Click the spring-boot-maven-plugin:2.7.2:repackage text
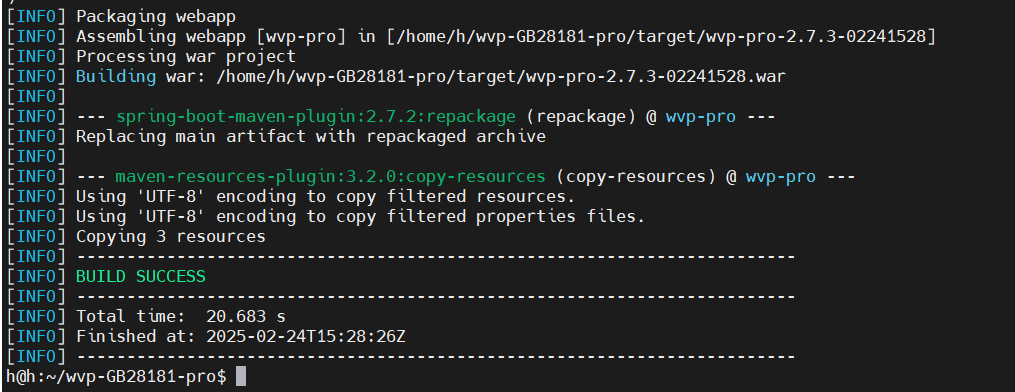Screen dimensions: 1015x392 coord(316,117)
